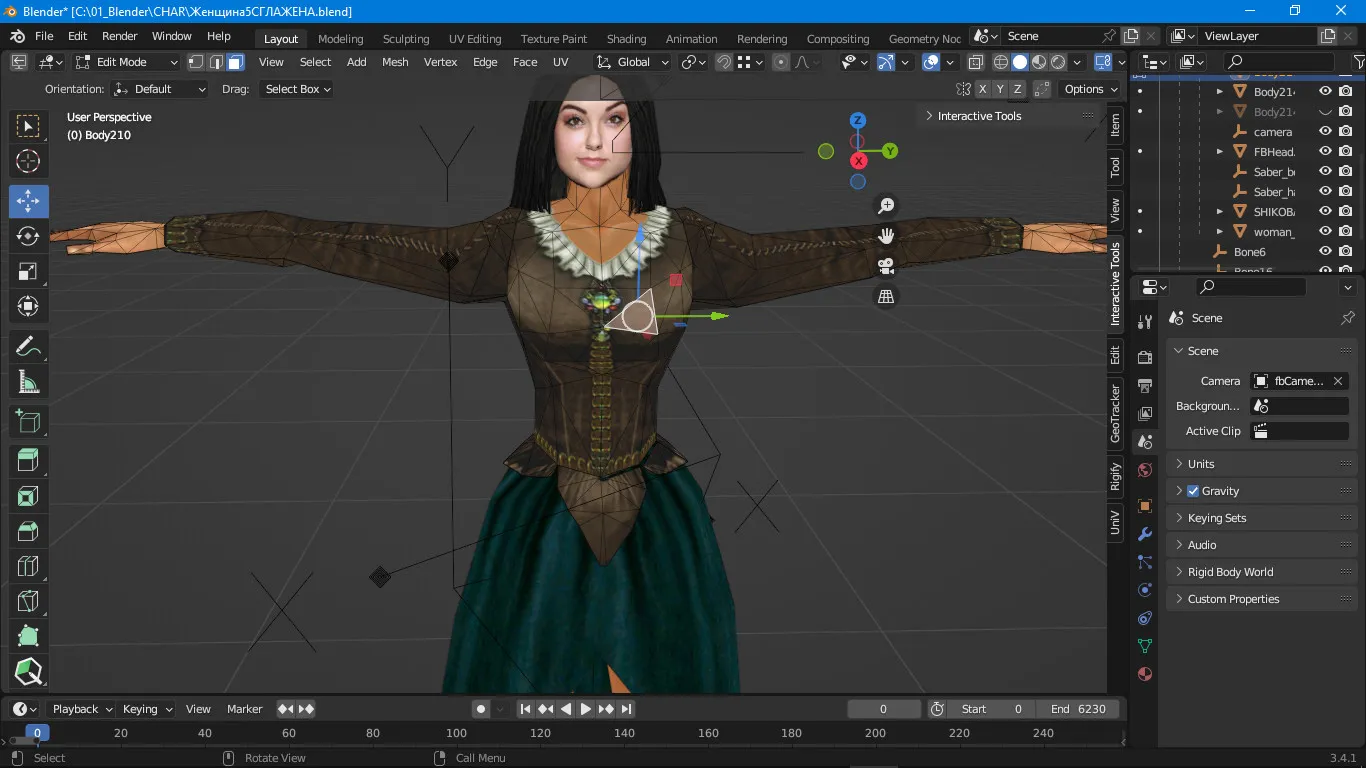Click the End frame field
The image size is (1366, 768).
[1078, 709]
